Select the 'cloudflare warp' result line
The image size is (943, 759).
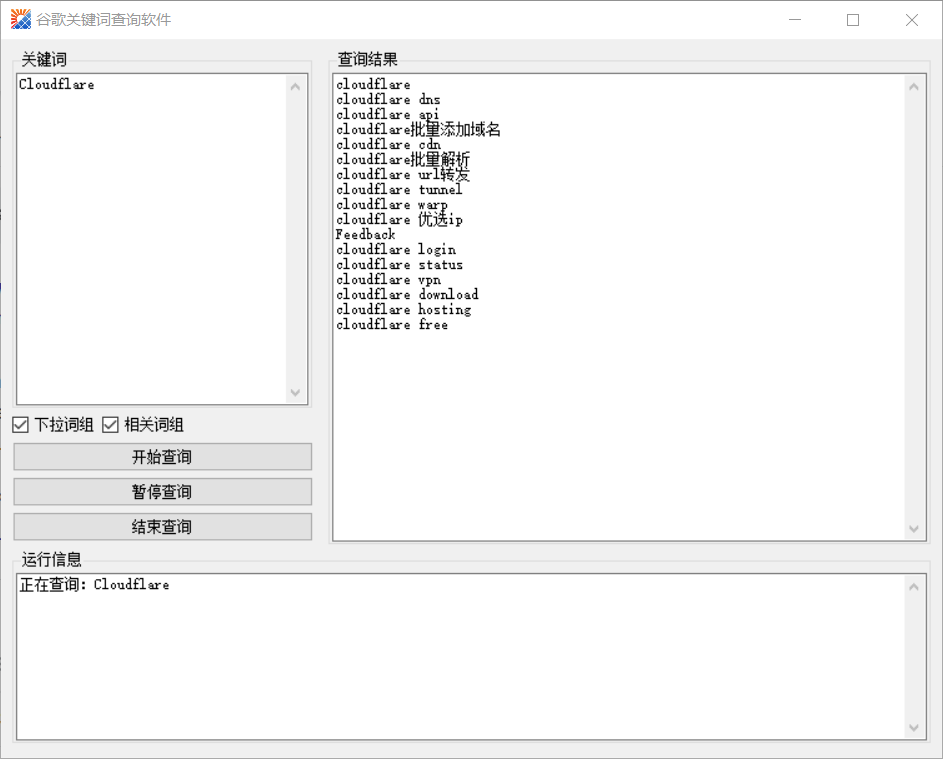392,204
